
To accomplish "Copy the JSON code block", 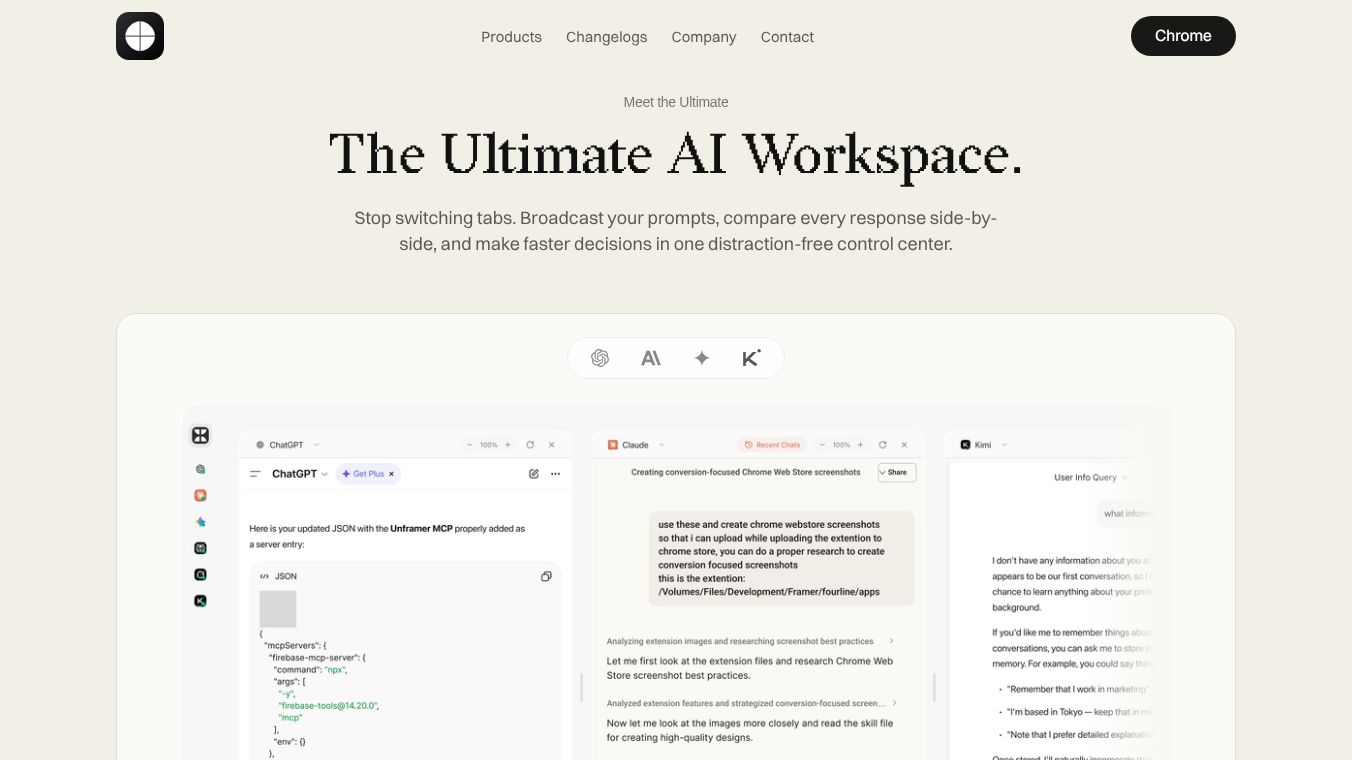I will click(546, 576).
